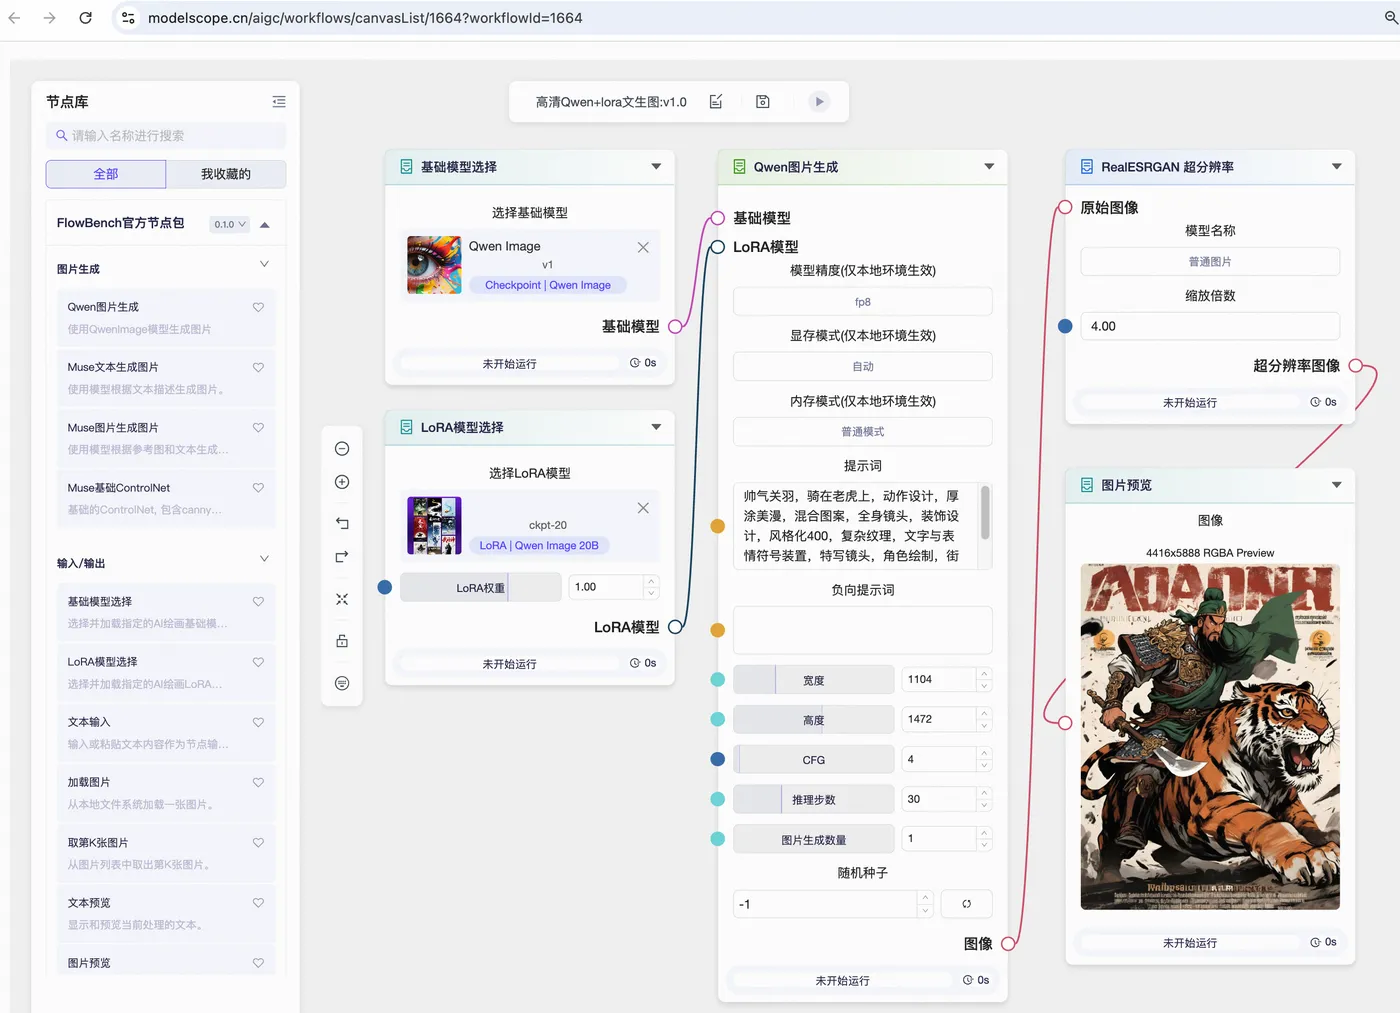Zoom in the canvas with plus icon
This screenshot has width=1400, height=1013.
[342, 482]
